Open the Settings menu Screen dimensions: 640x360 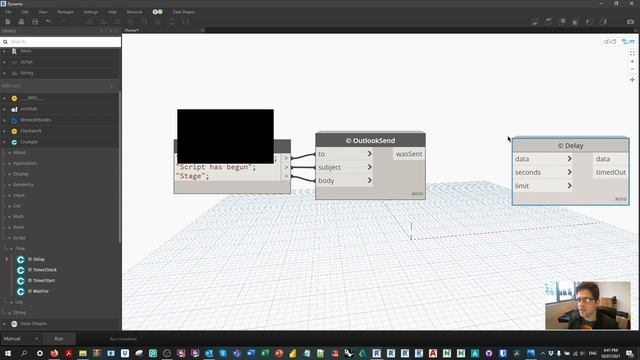click(x=91, y=12)
